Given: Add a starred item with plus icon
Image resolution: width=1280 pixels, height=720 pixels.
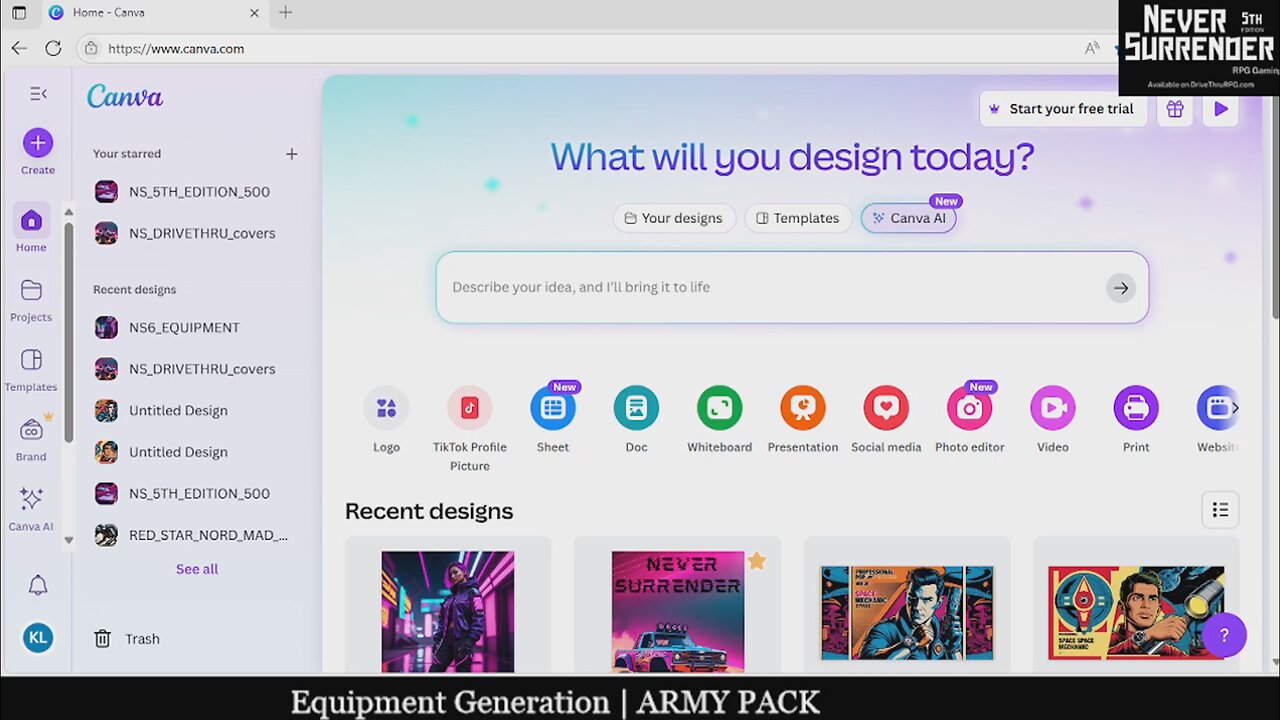Looking at the screenshot, I should [292, 154].
